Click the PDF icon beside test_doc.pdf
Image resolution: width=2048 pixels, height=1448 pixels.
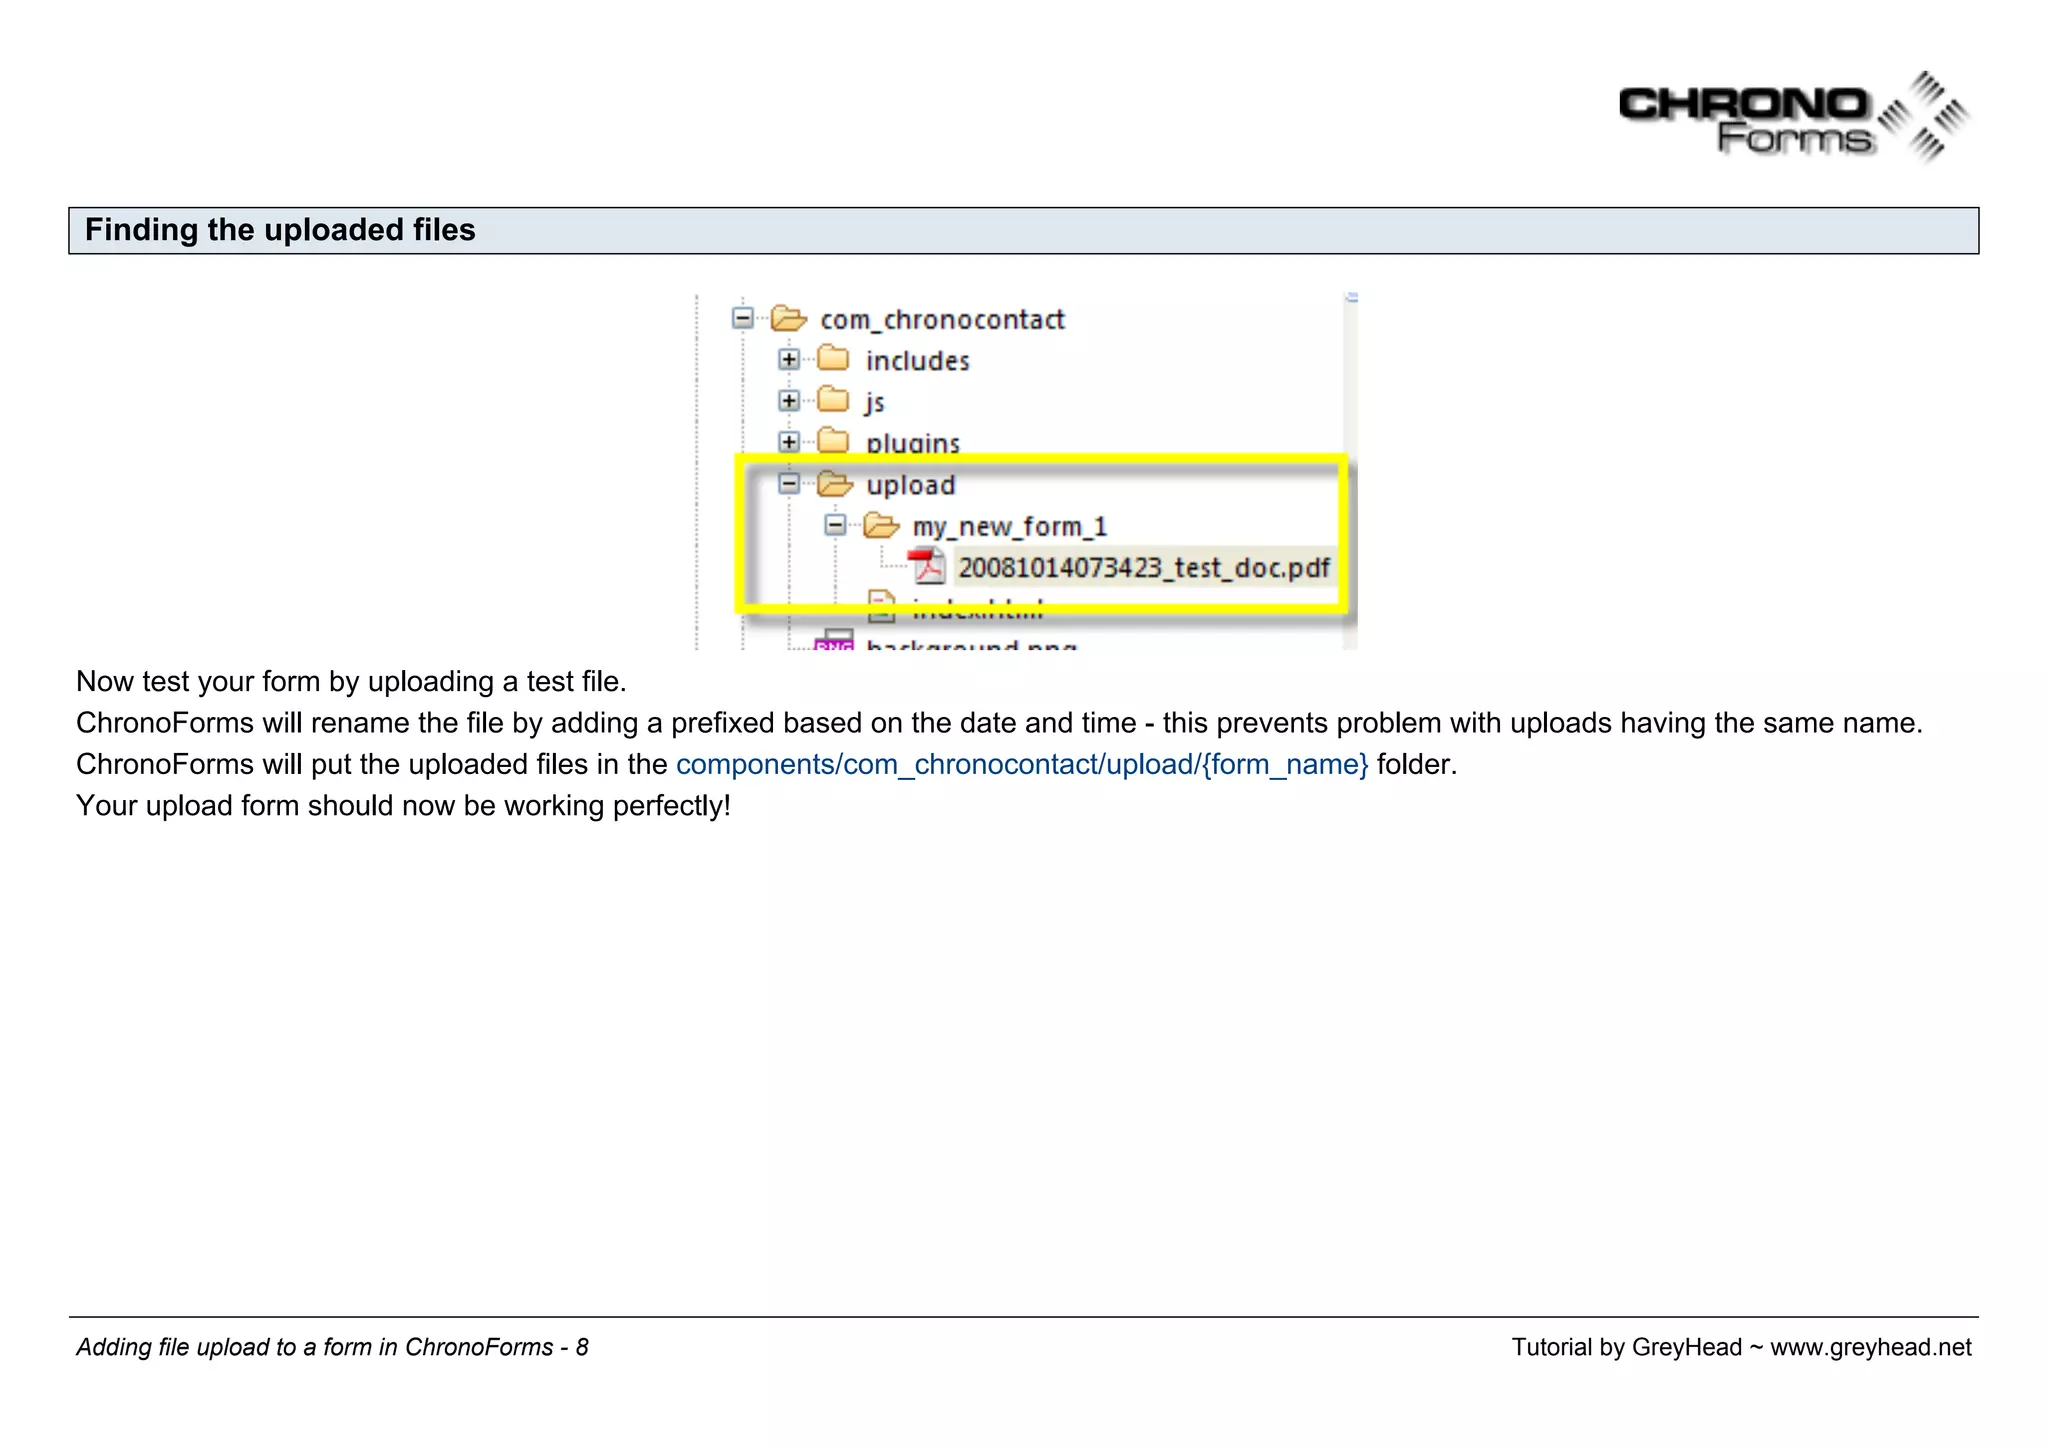[x=927, y=566]
